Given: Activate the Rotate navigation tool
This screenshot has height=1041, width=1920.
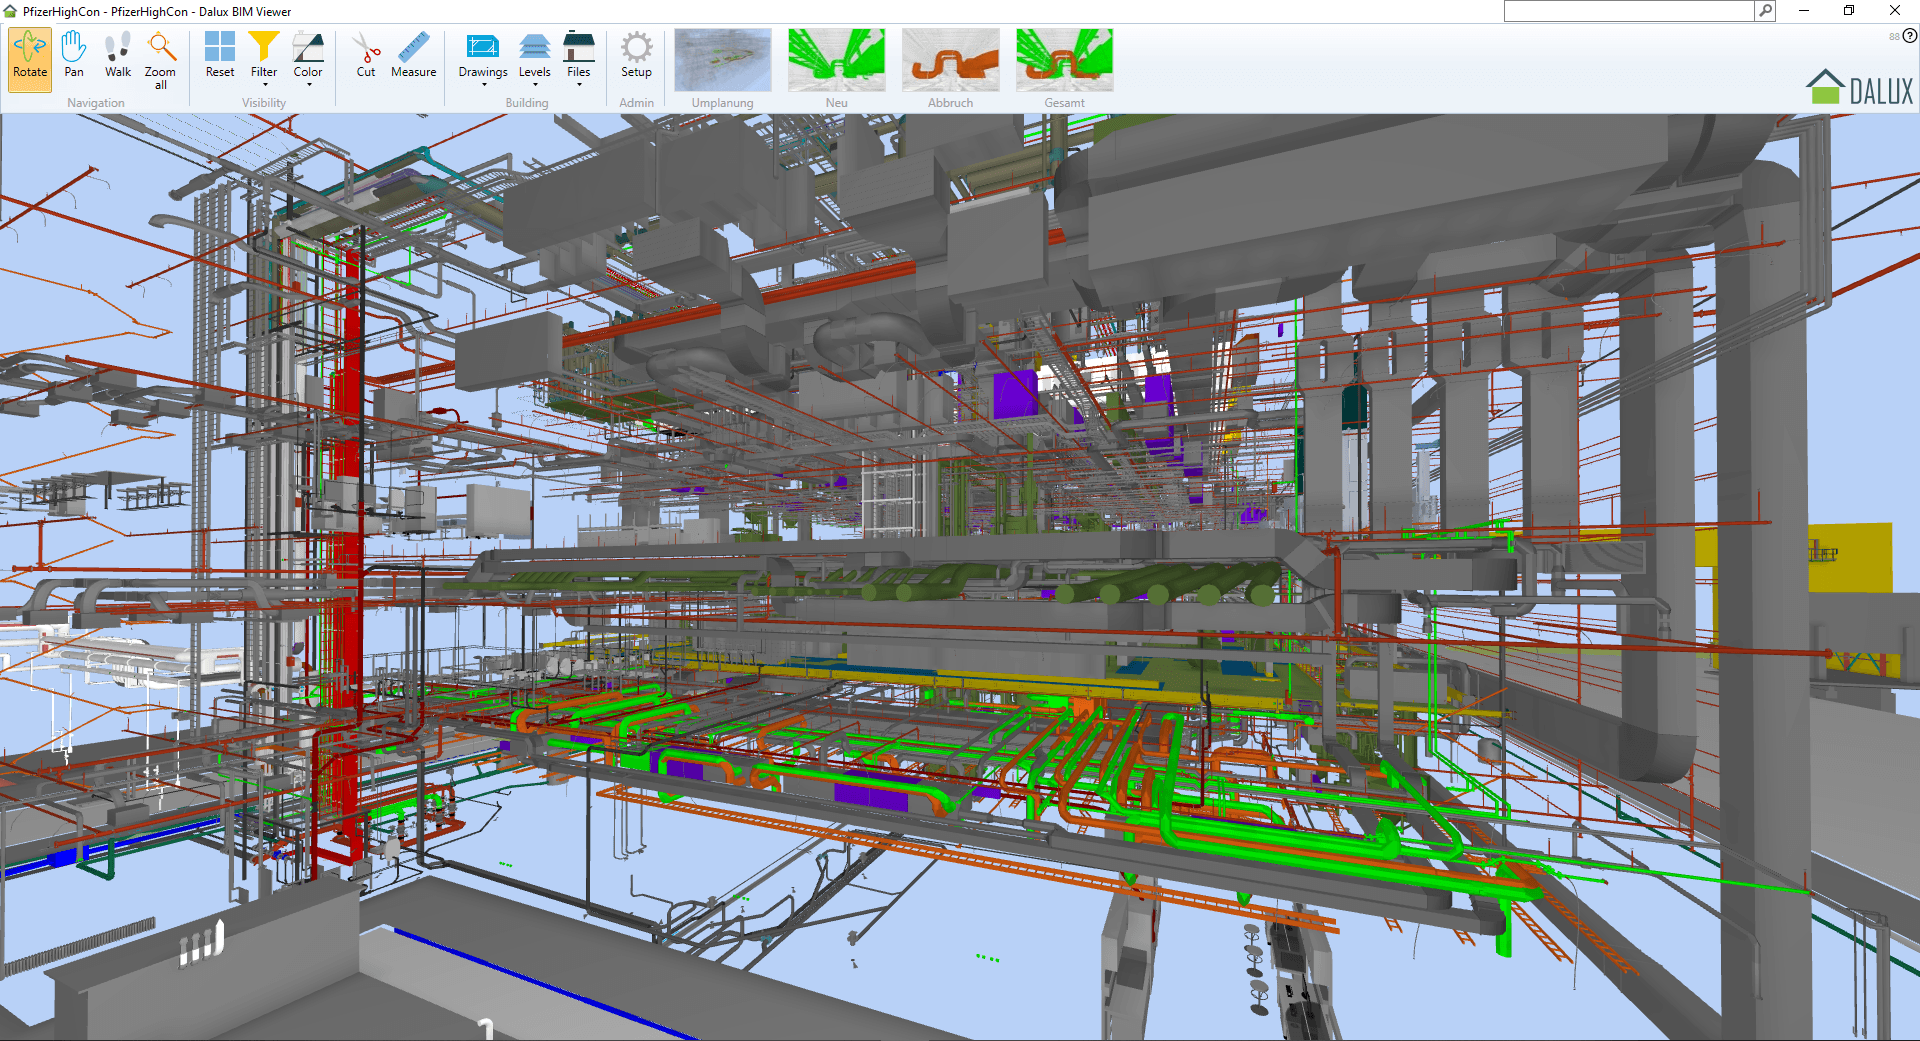Looking at the screenshot, I should coord(30,58).
